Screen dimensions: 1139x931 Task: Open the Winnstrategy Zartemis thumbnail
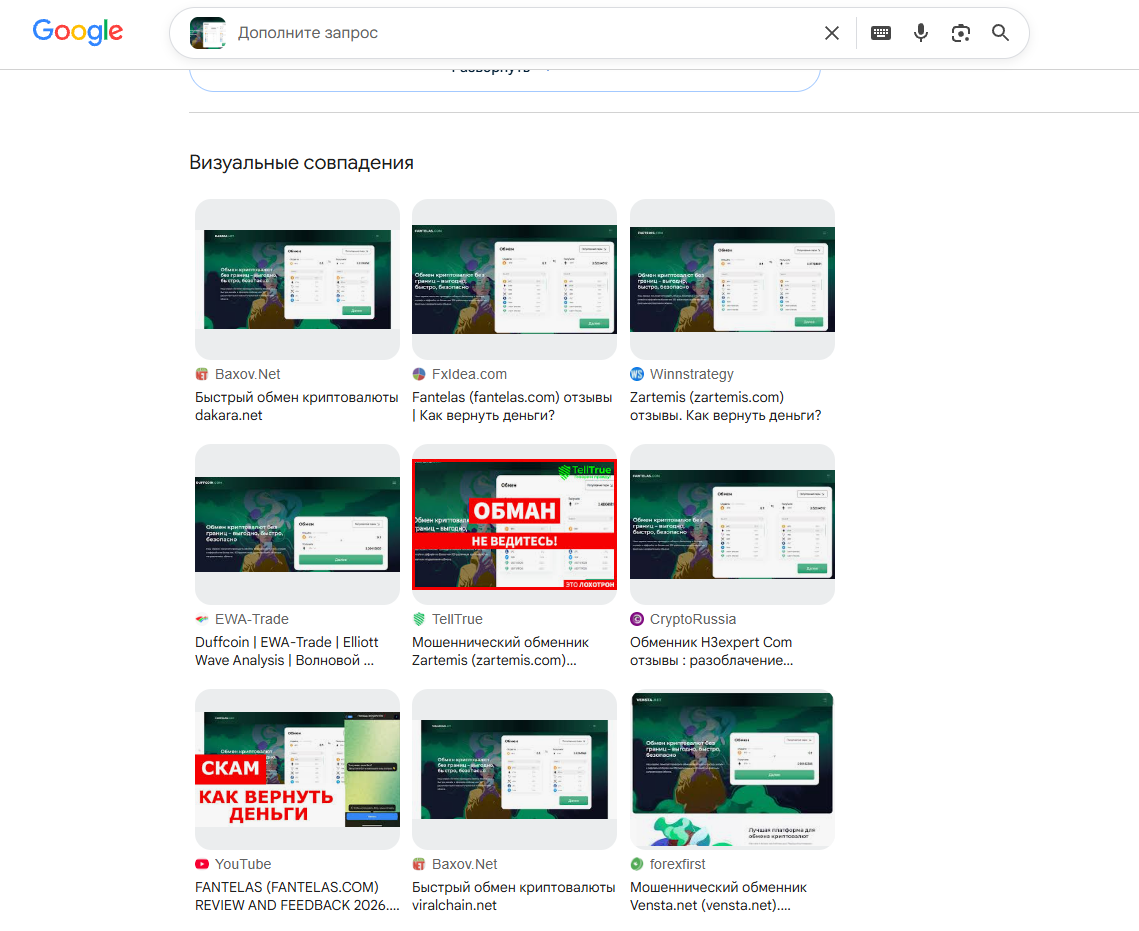[732, 279]
